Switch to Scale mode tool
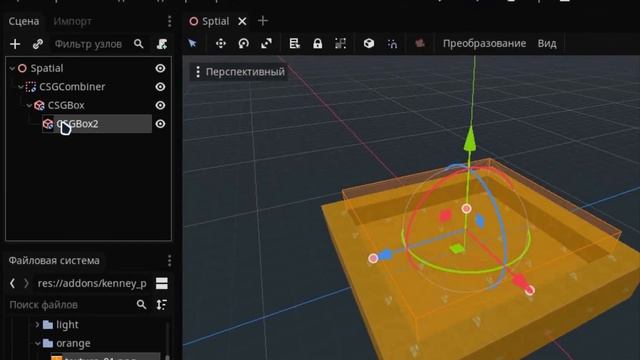The width and height of the screenshot is (640, 360). [x=267, y=43]
